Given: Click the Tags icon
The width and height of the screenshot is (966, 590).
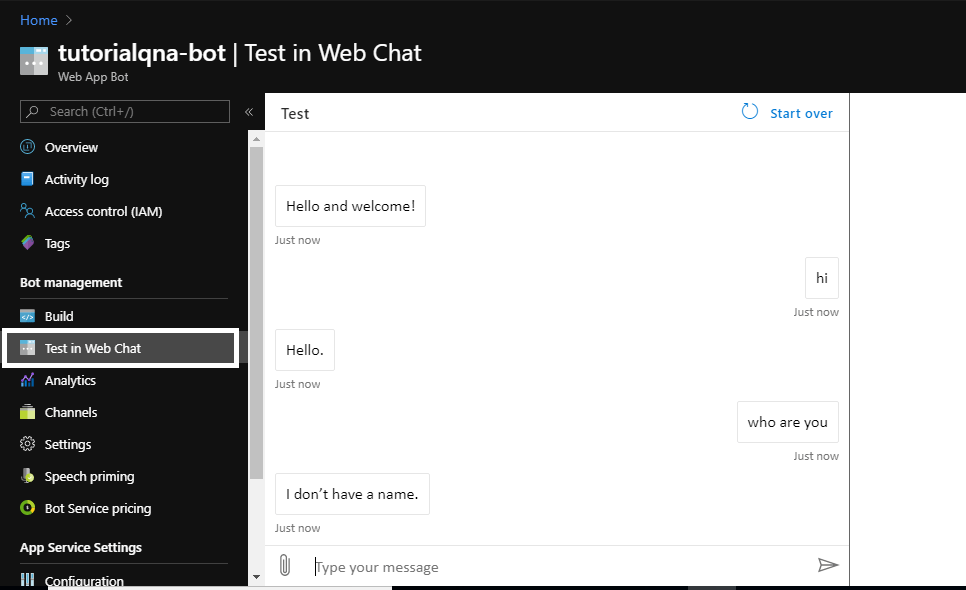Looking at the screenshot, I should (27, 243).
